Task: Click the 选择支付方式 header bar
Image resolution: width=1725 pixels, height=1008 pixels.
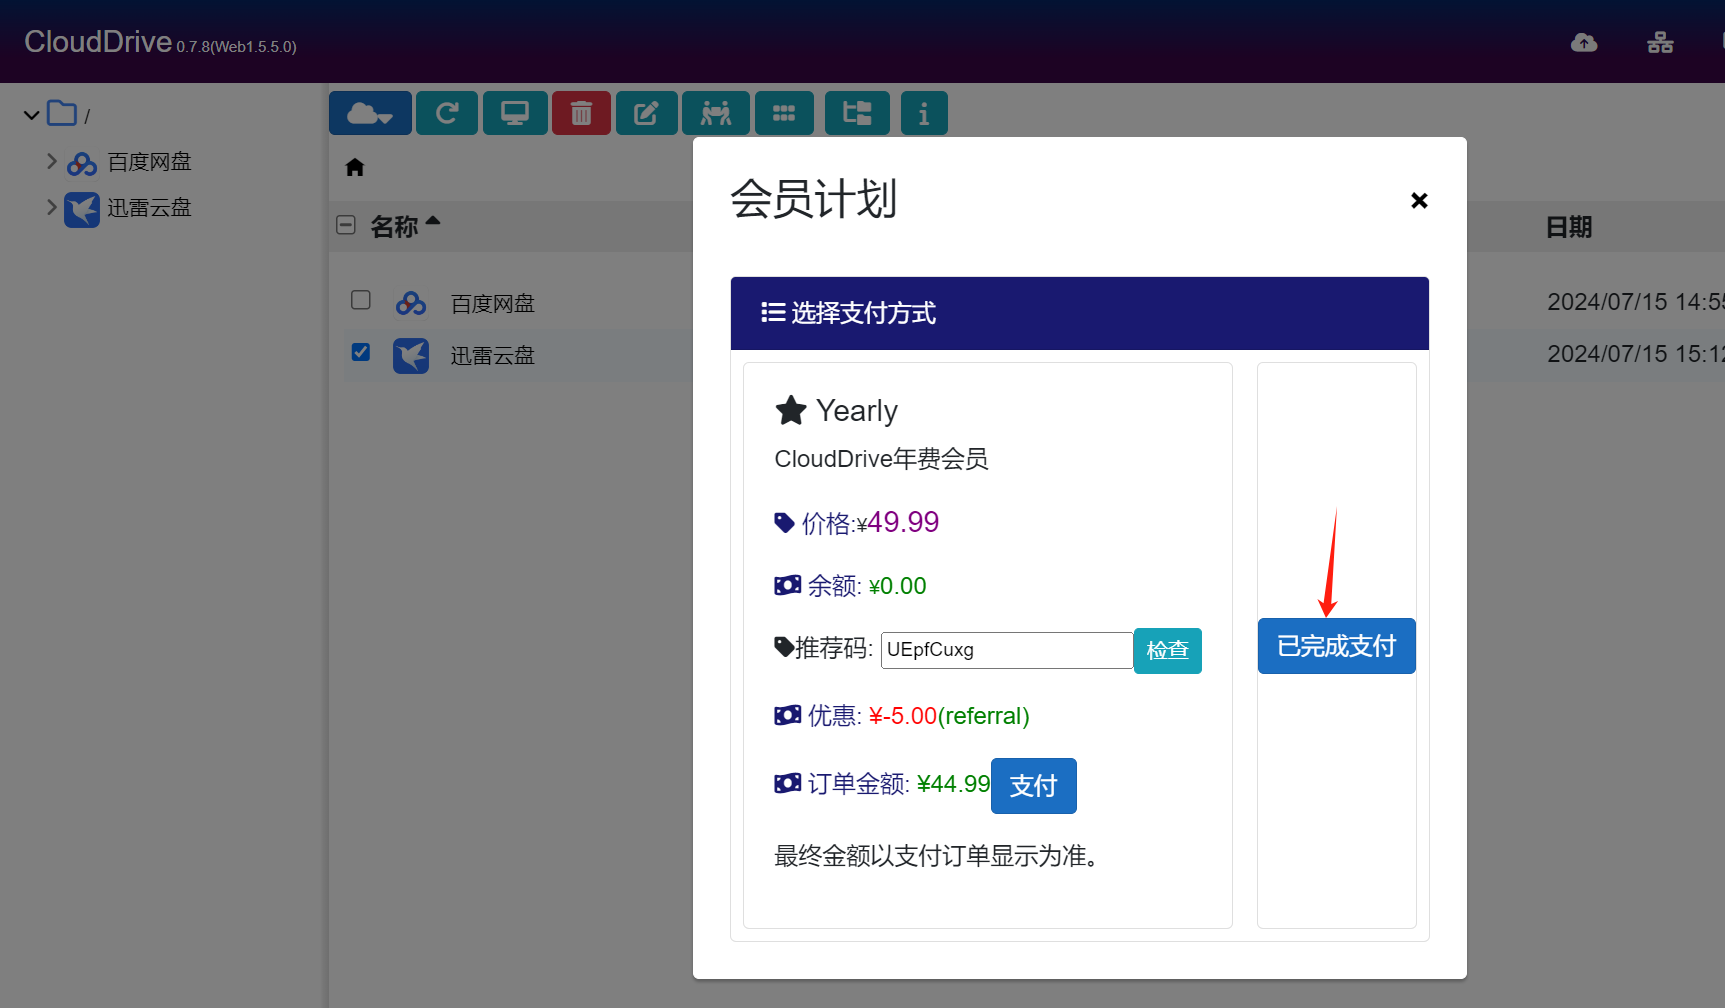Action: point(1079,313)
